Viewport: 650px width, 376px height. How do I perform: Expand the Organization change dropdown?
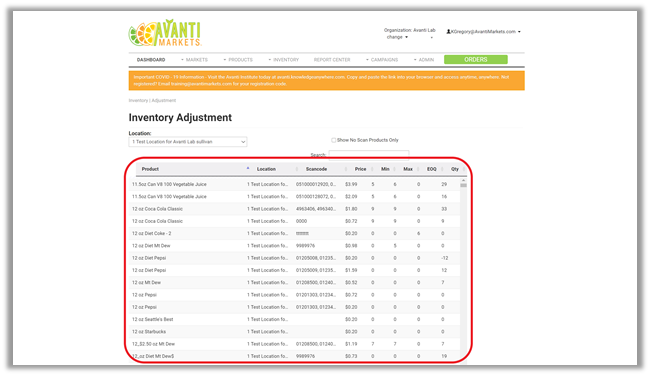[397, 37]
